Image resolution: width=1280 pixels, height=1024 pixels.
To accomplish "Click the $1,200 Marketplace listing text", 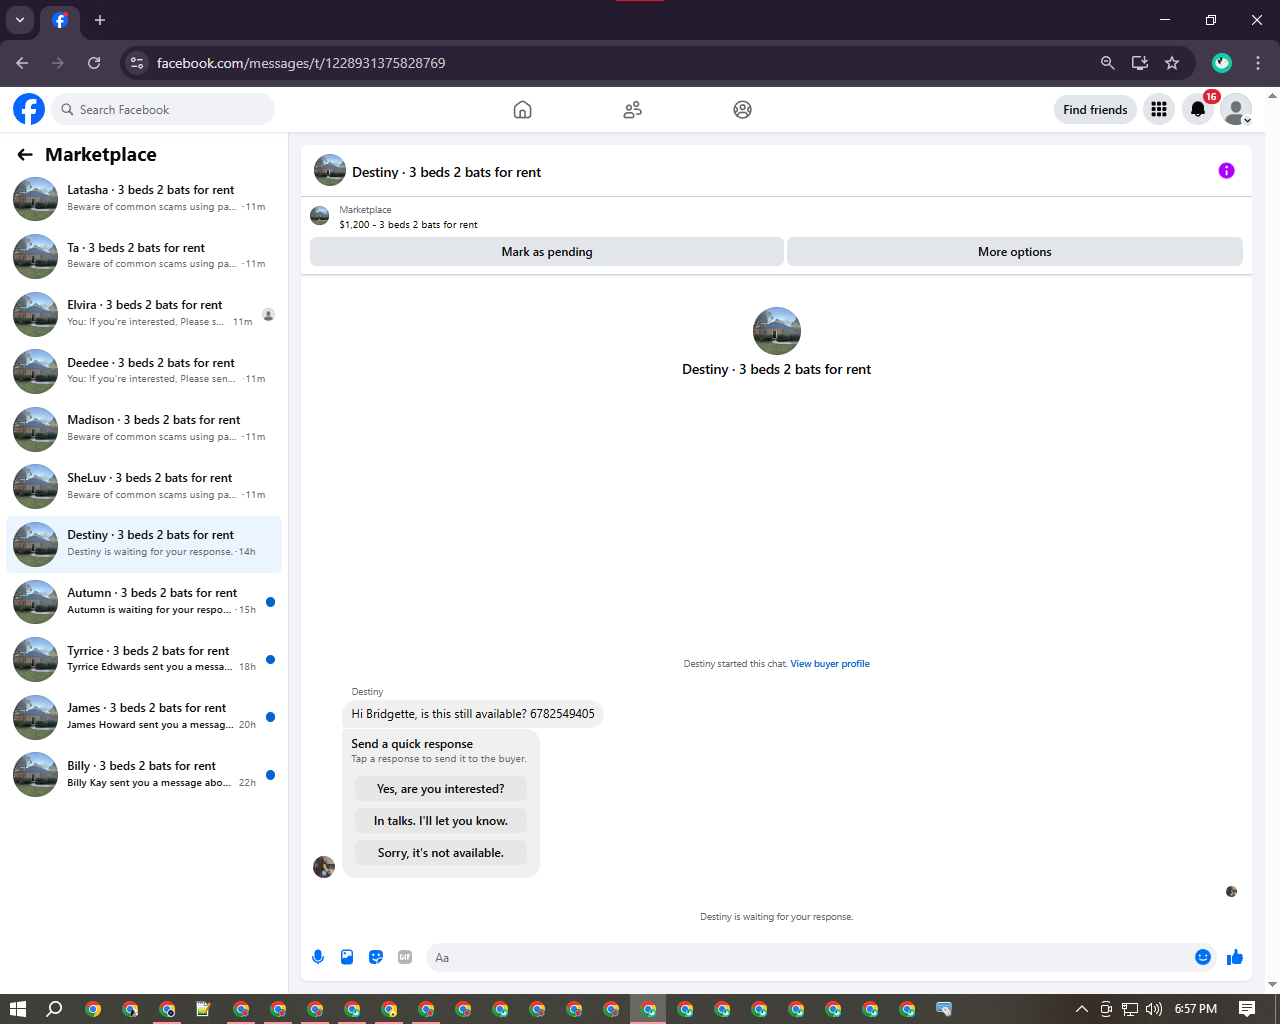I will pos(408,225).
